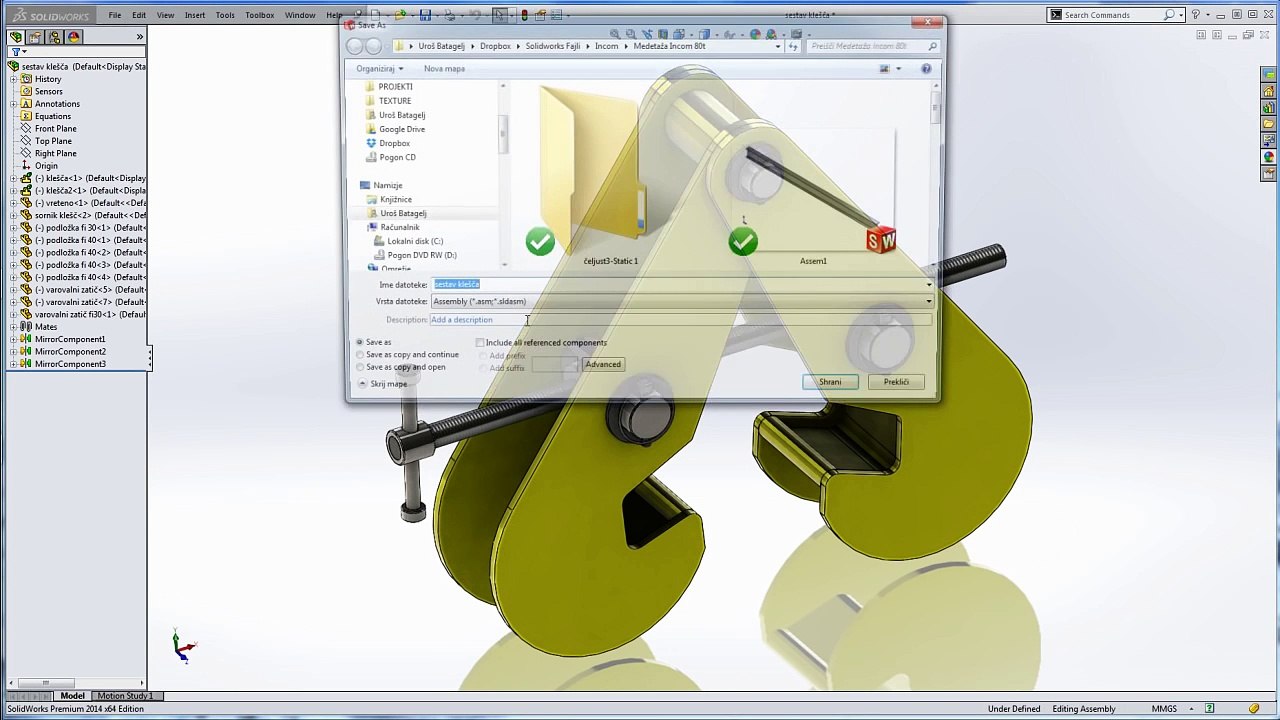
Task: Click Save As dialog help icon
Action: click(x=926, y=69)
